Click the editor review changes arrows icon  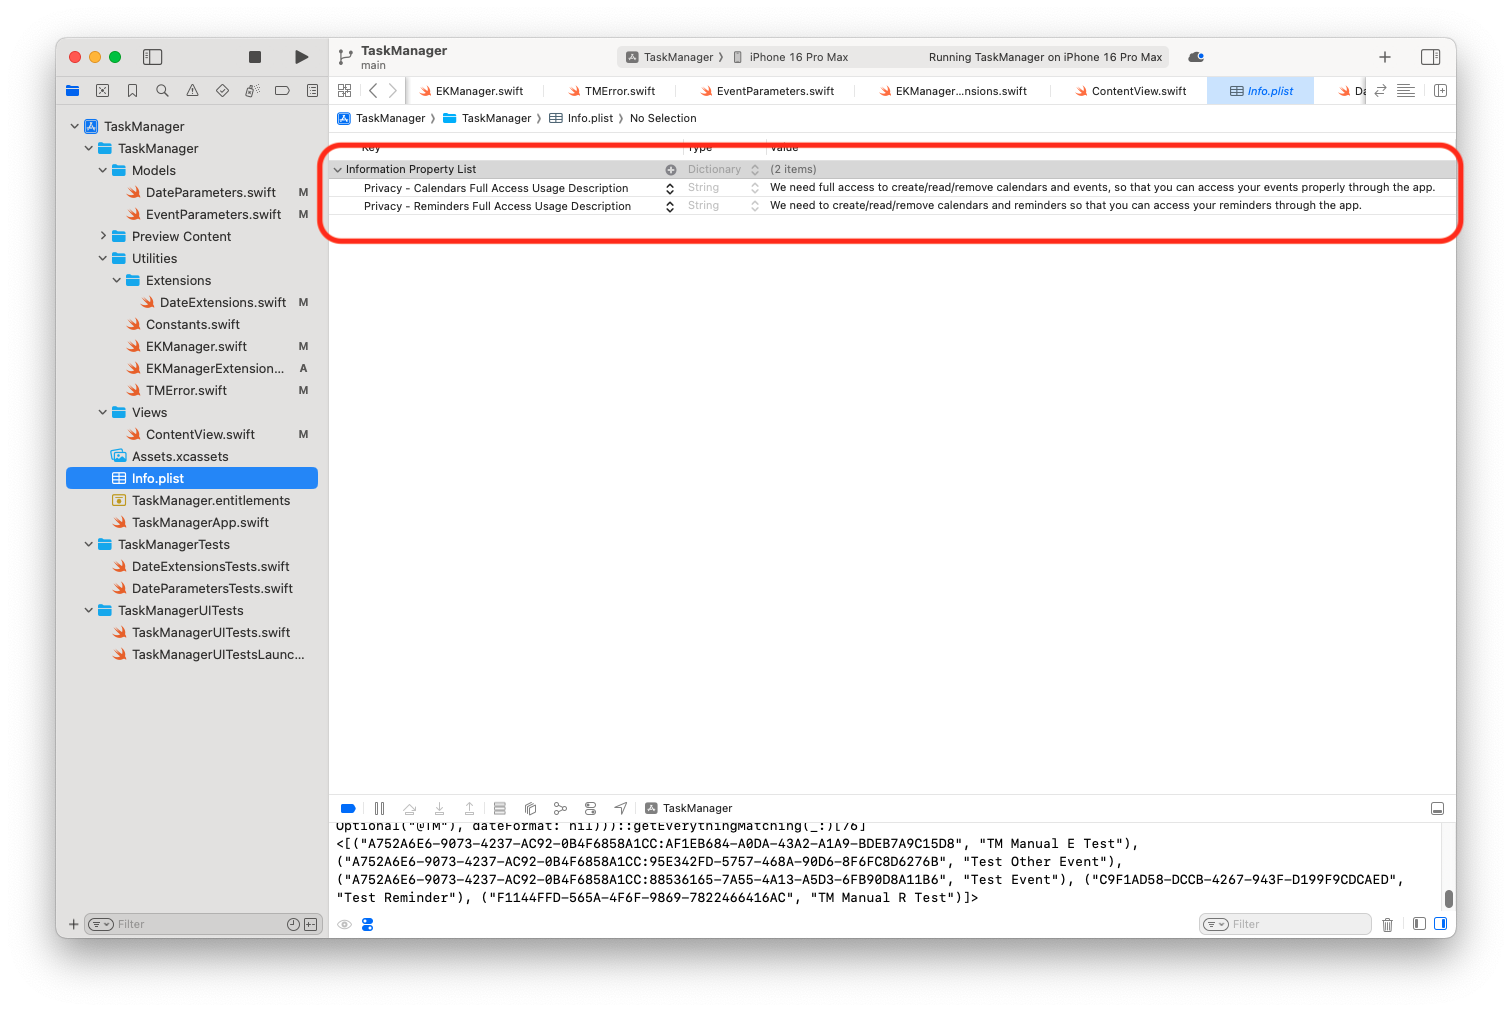(1380, 90)
